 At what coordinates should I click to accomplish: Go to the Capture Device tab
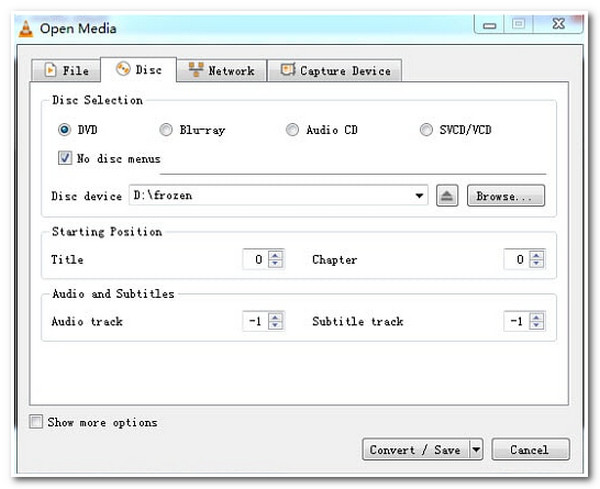tap(335, 70)
